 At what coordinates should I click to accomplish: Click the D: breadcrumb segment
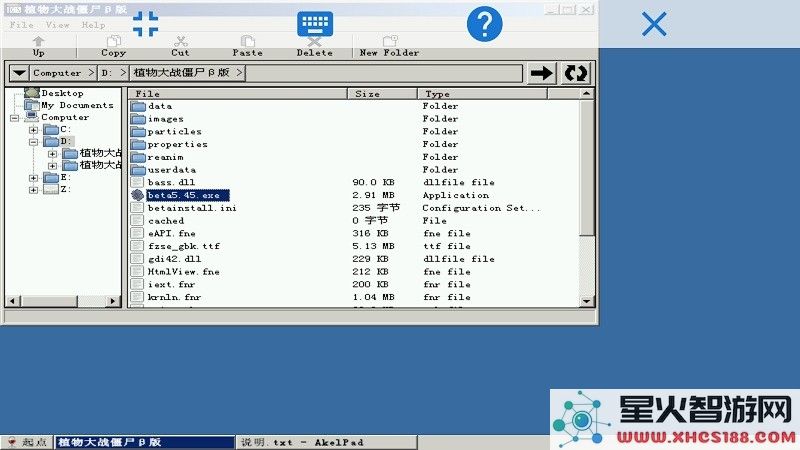pyautogui.click(x=107, y=73)
